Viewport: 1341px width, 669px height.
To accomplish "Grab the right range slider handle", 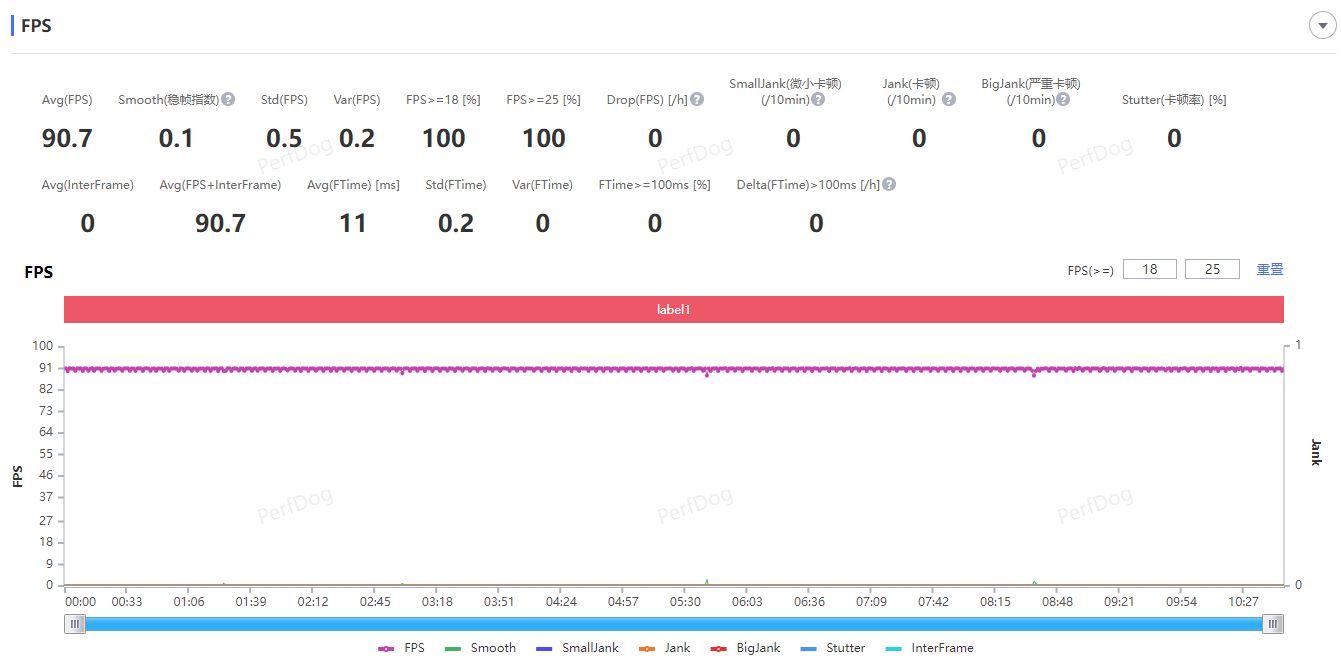I will coord(1273,624).
